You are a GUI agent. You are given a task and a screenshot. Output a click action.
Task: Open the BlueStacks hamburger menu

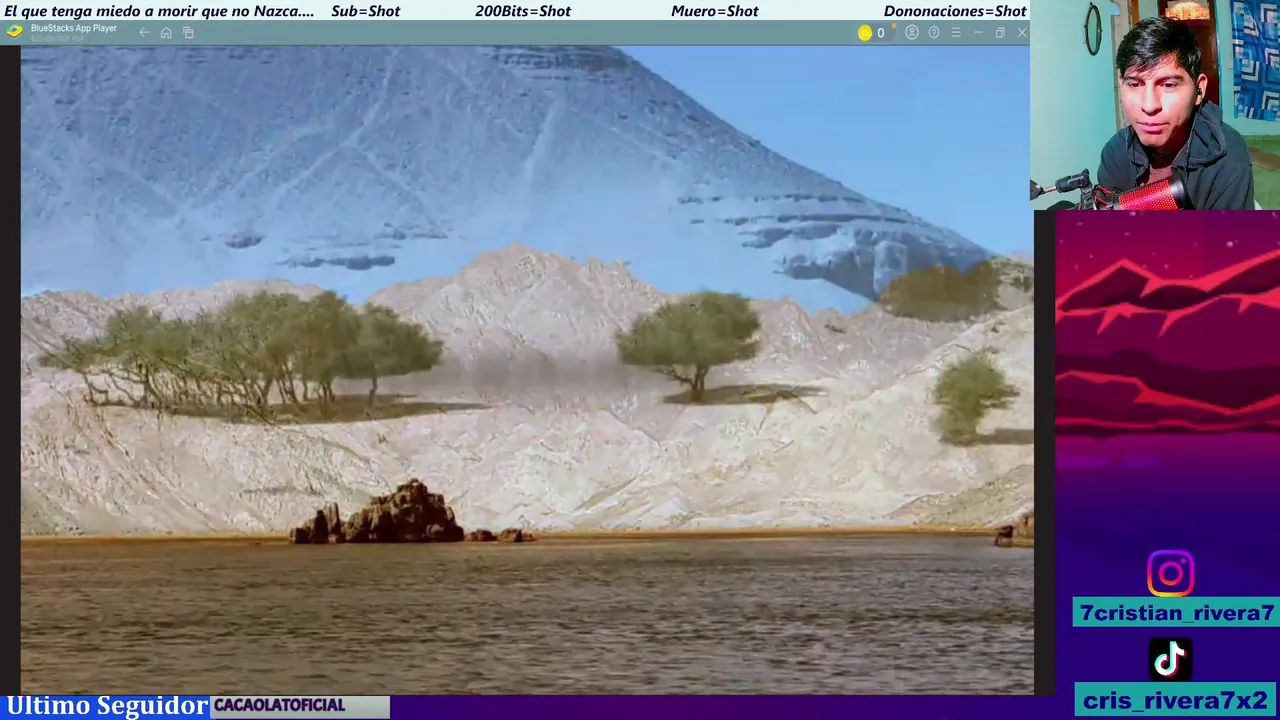tap(956, 33)
